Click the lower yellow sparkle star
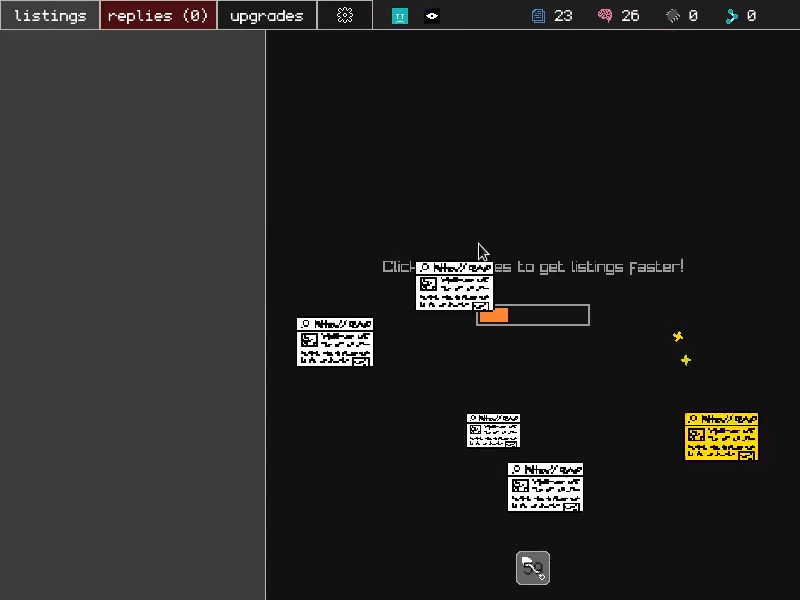800x600 pixels. tap(686, 360)
